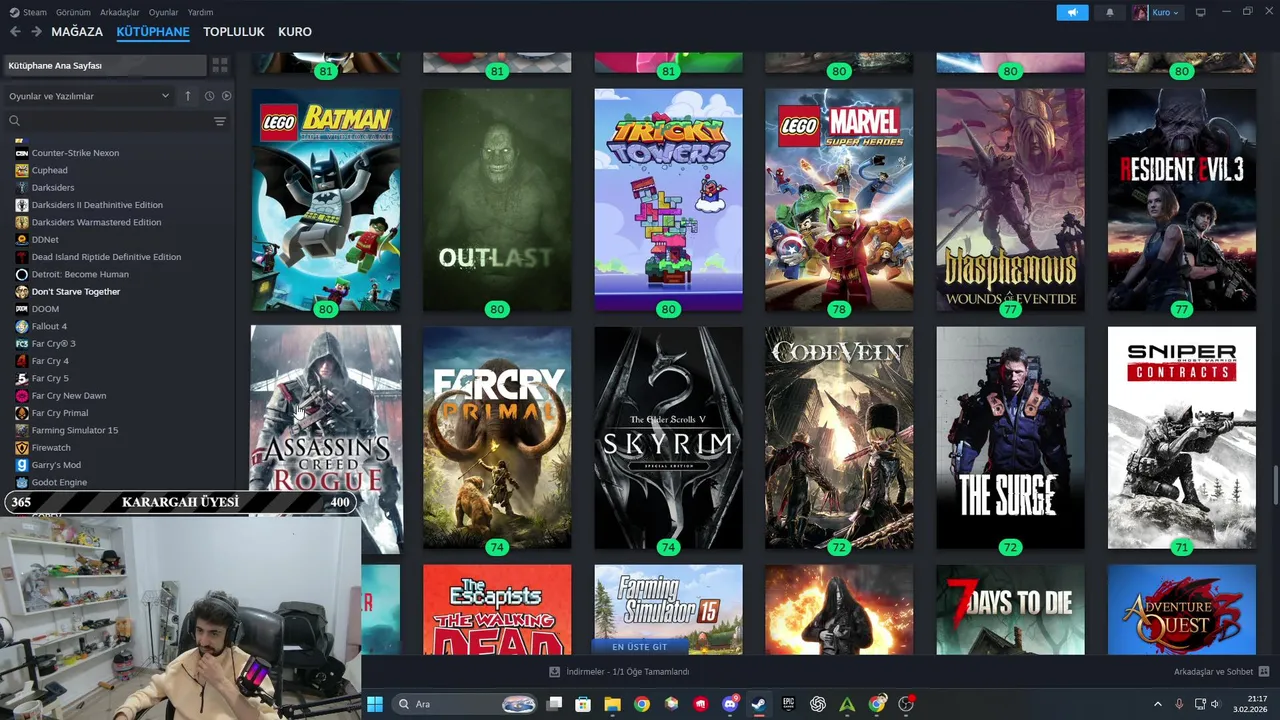Image resolution: width=1280 pixels, height=720 pixels.
Task: Open Far Cry Primal cover
Action: click(497, 438)
